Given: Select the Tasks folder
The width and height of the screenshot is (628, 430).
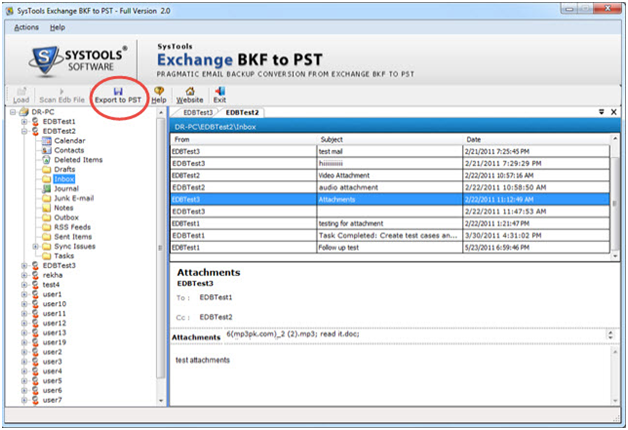Looking at the screenshot, I should (x=64, y=256).
